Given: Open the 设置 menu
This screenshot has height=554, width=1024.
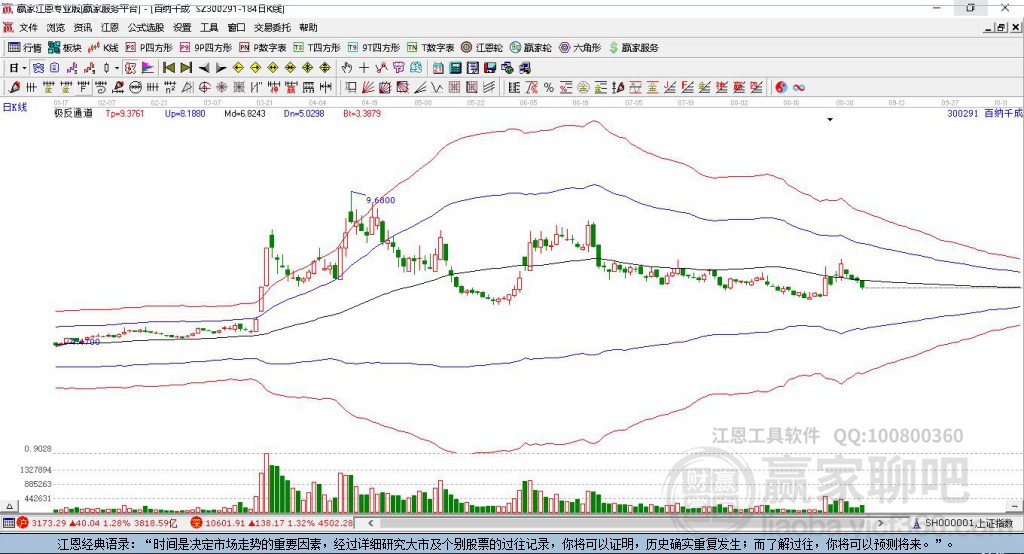Looking at the screenshot, I should [x=182, y=27].
